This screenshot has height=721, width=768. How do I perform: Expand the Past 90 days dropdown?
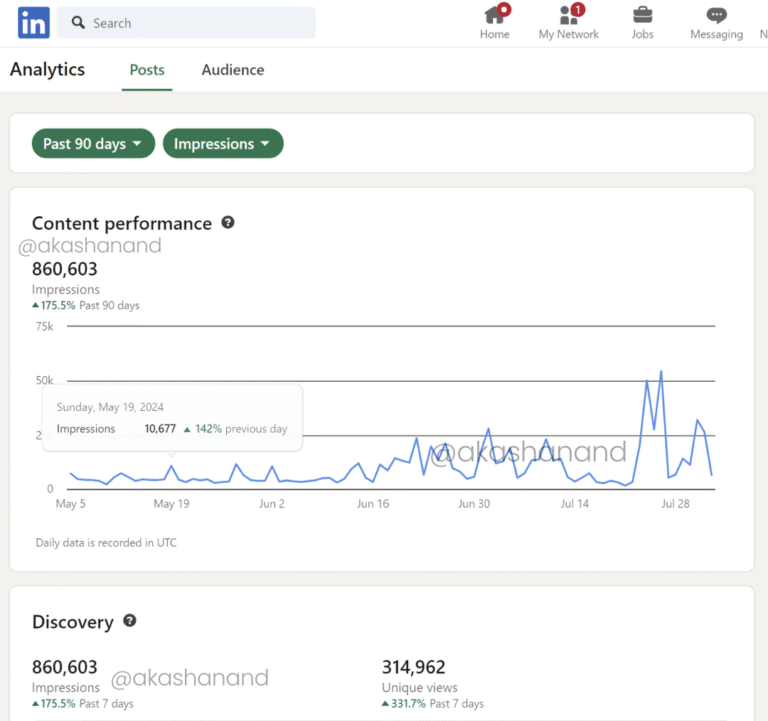(x=94, y=144)
